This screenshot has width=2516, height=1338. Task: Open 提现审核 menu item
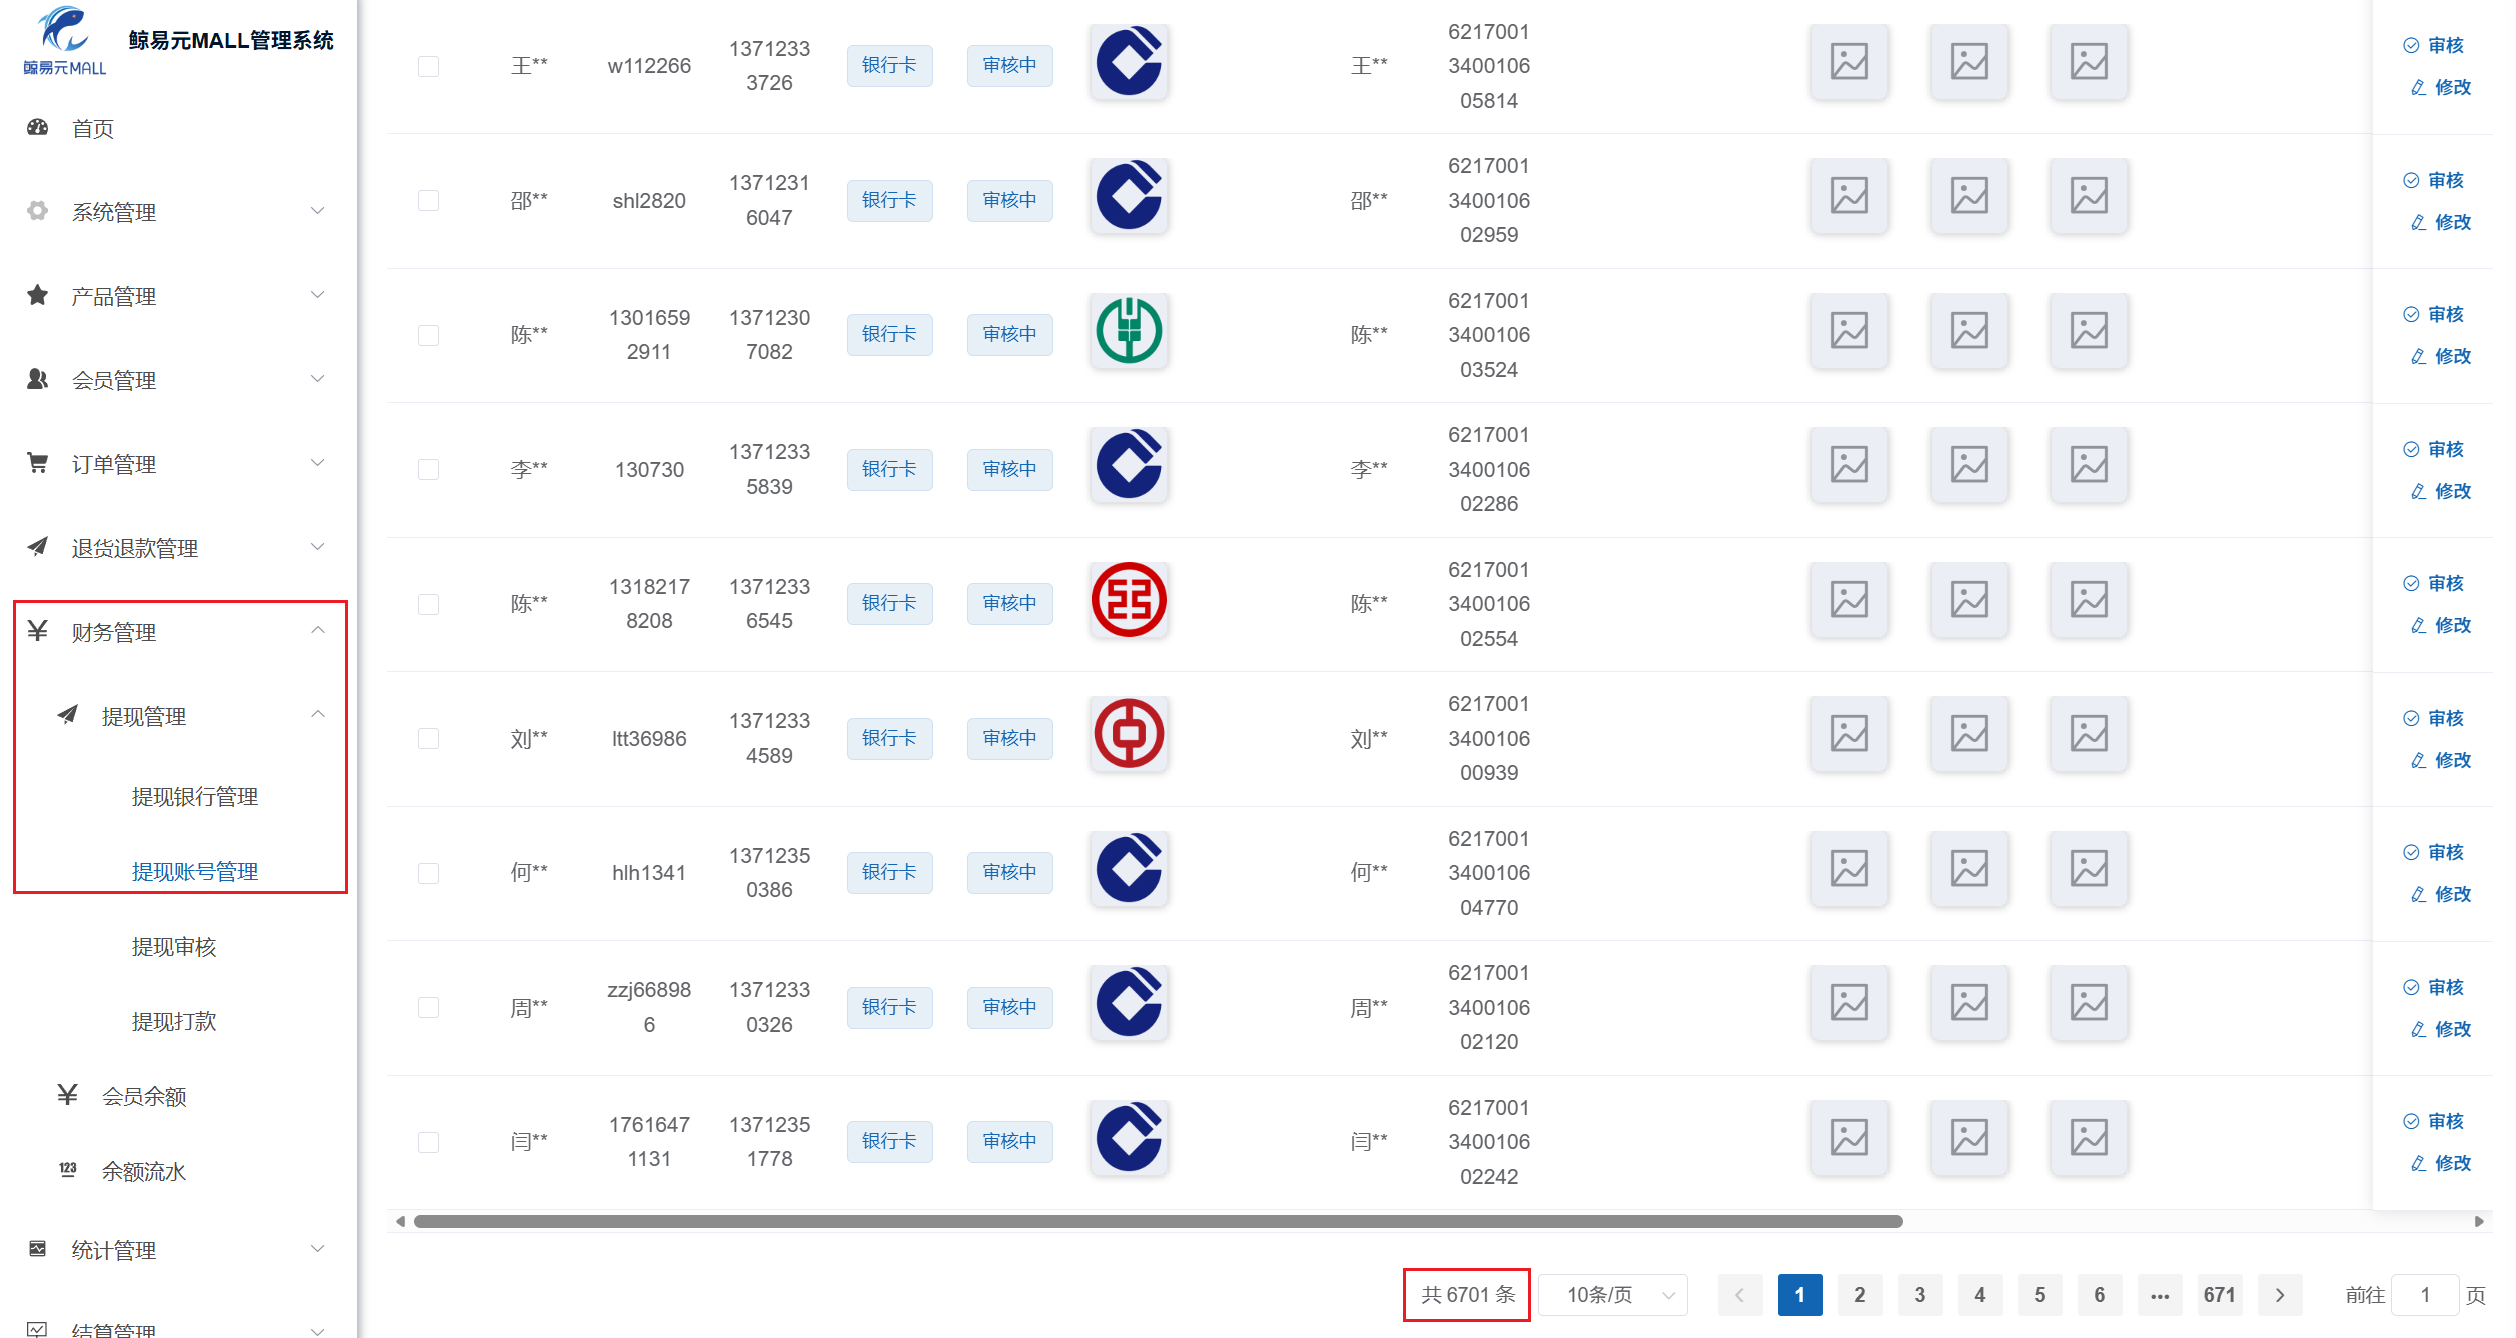(x=174, y=947)
